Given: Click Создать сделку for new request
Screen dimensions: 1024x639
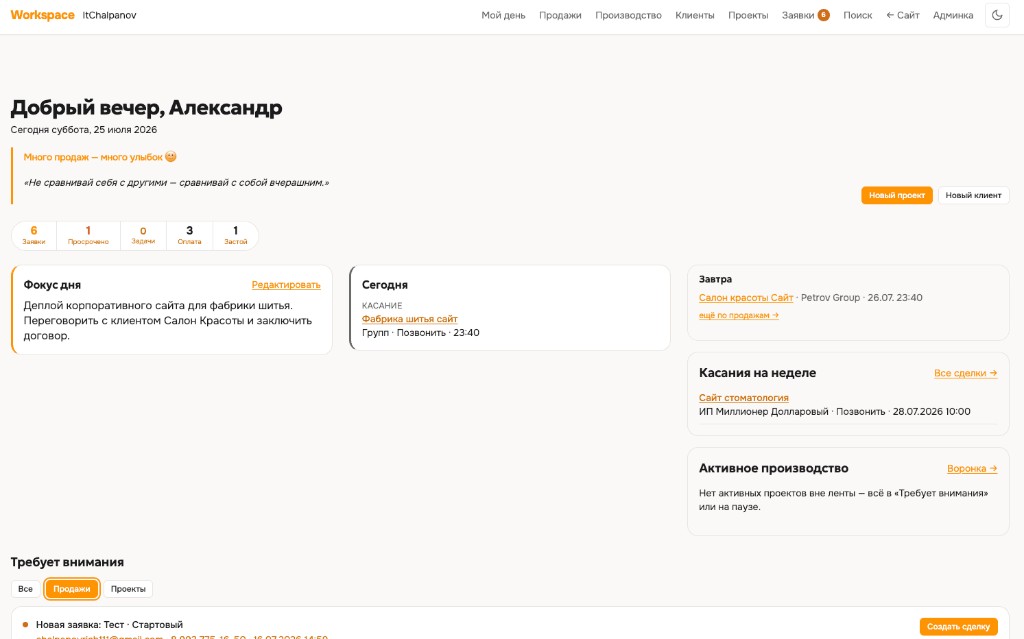Looking at the screenshot, I should click(x=958, y=627).
